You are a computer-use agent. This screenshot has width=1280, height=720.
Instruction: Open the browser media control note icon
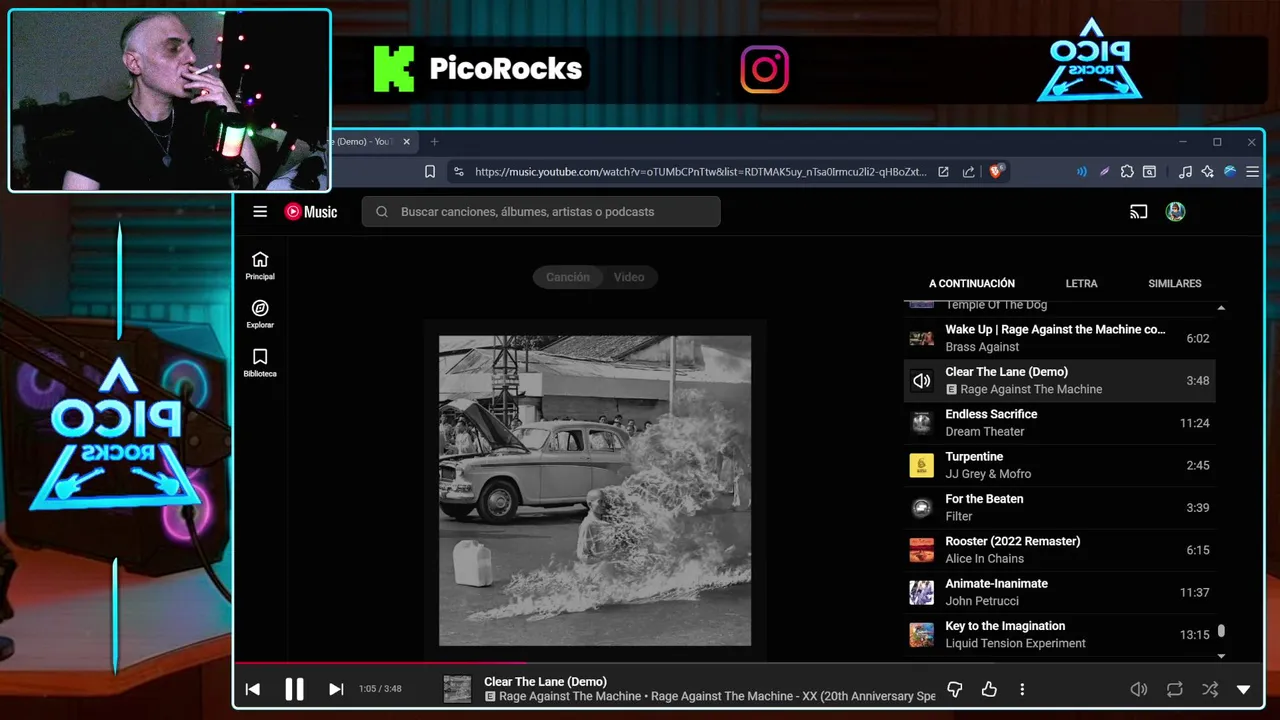pos(1185,172)
